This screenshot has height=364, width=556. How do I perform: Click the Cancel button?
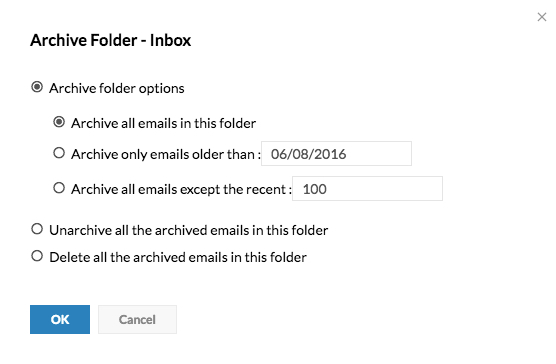click(137, 319)
